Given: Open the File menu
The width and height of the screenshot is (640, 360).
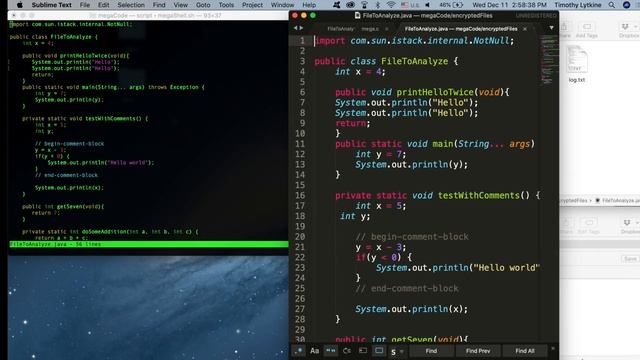Looking at the screenshot, I should point(84,5).
